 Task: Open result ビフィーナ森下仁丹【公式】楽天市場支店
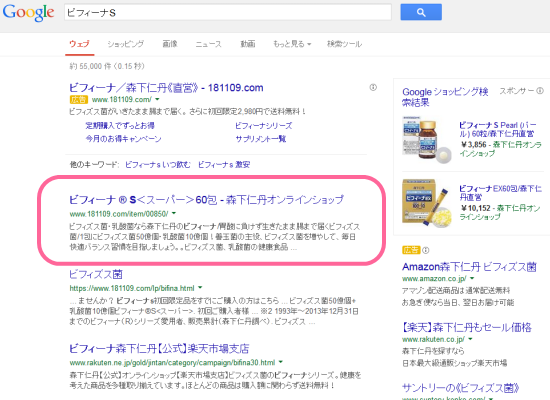(159, 349)
